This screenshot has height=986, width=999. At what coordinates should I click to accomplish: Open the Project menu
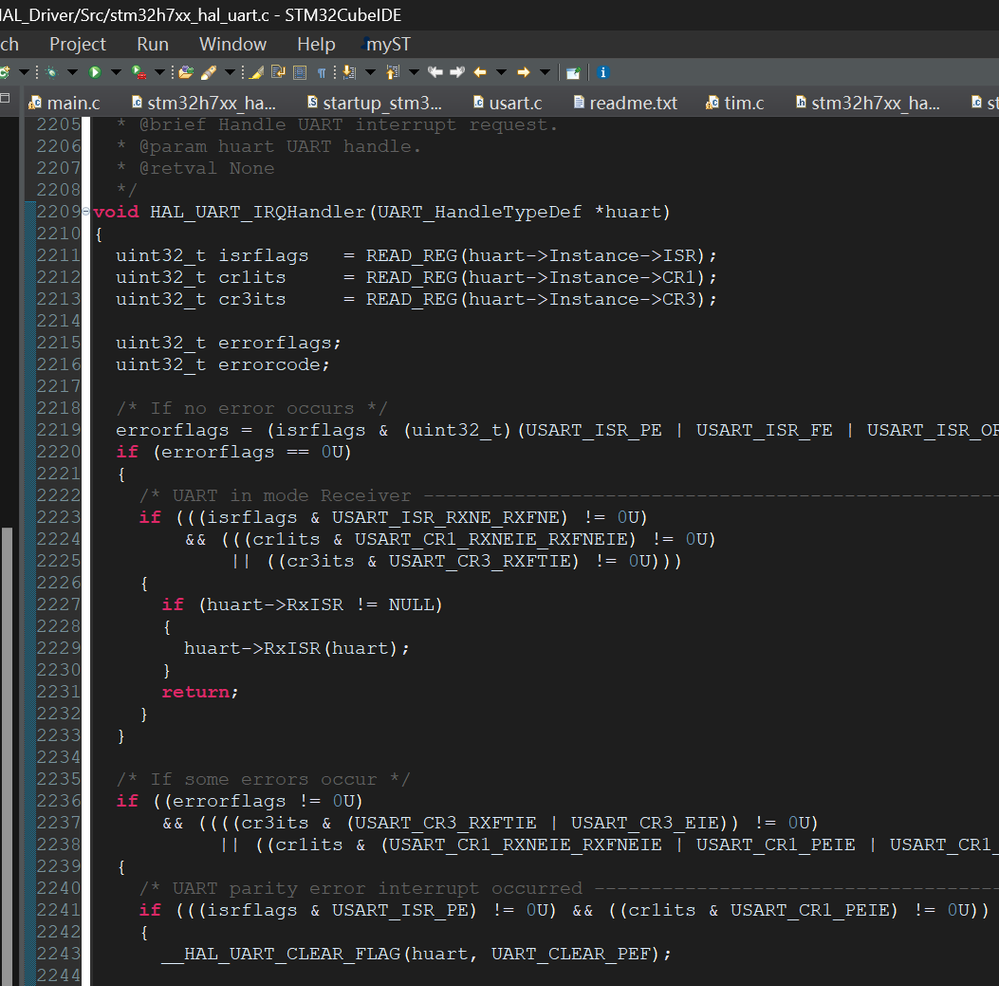77,44
